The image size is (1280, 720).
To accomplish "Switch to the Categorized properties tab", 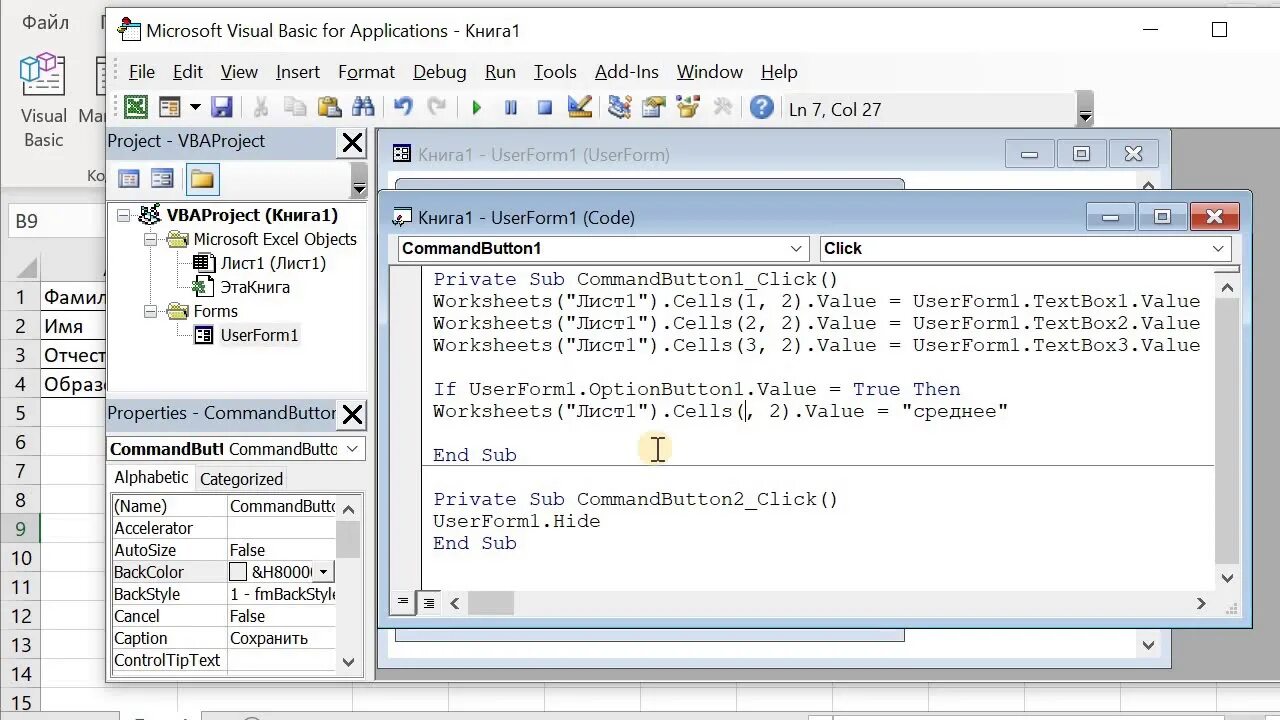I will pos(241,479).
